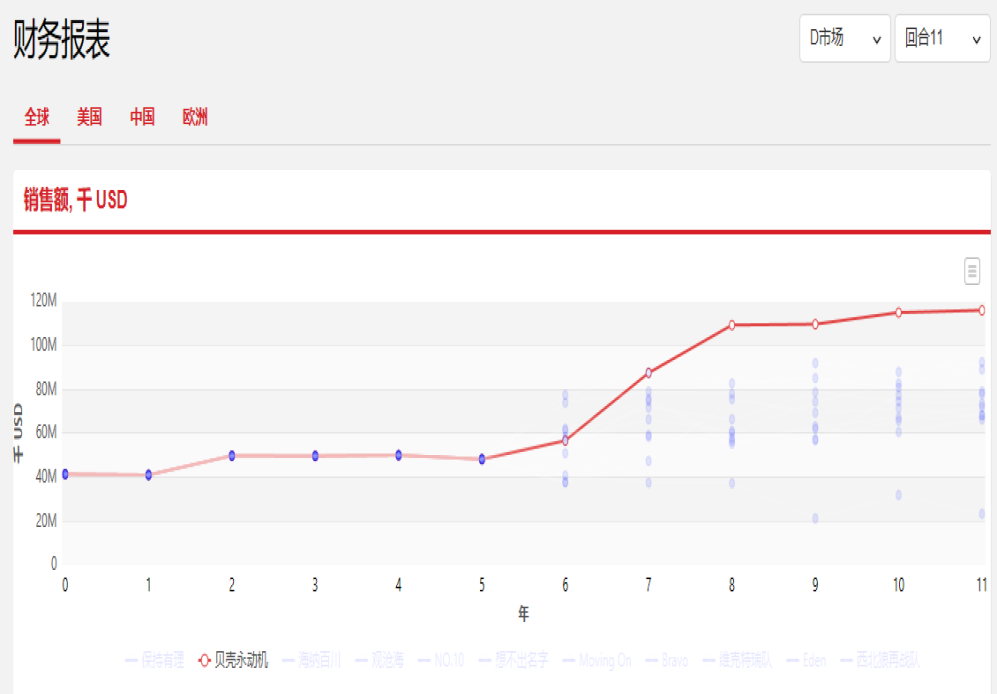Image resolution: width=997 pixels, height=694 pixels.
Task: Select the 中国 region tab
Action: [142, 117]
